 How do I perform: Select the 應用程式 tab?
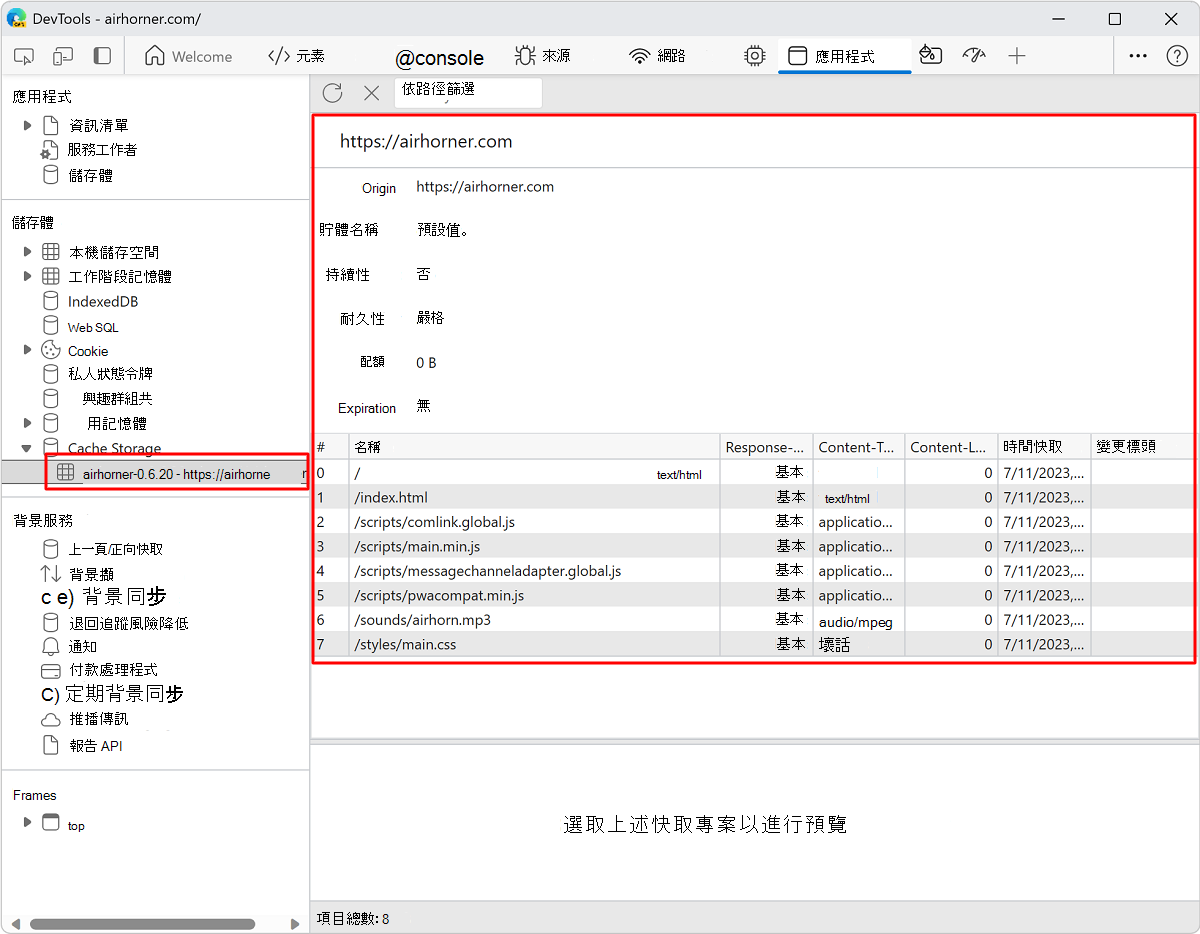tap(844, 56)
